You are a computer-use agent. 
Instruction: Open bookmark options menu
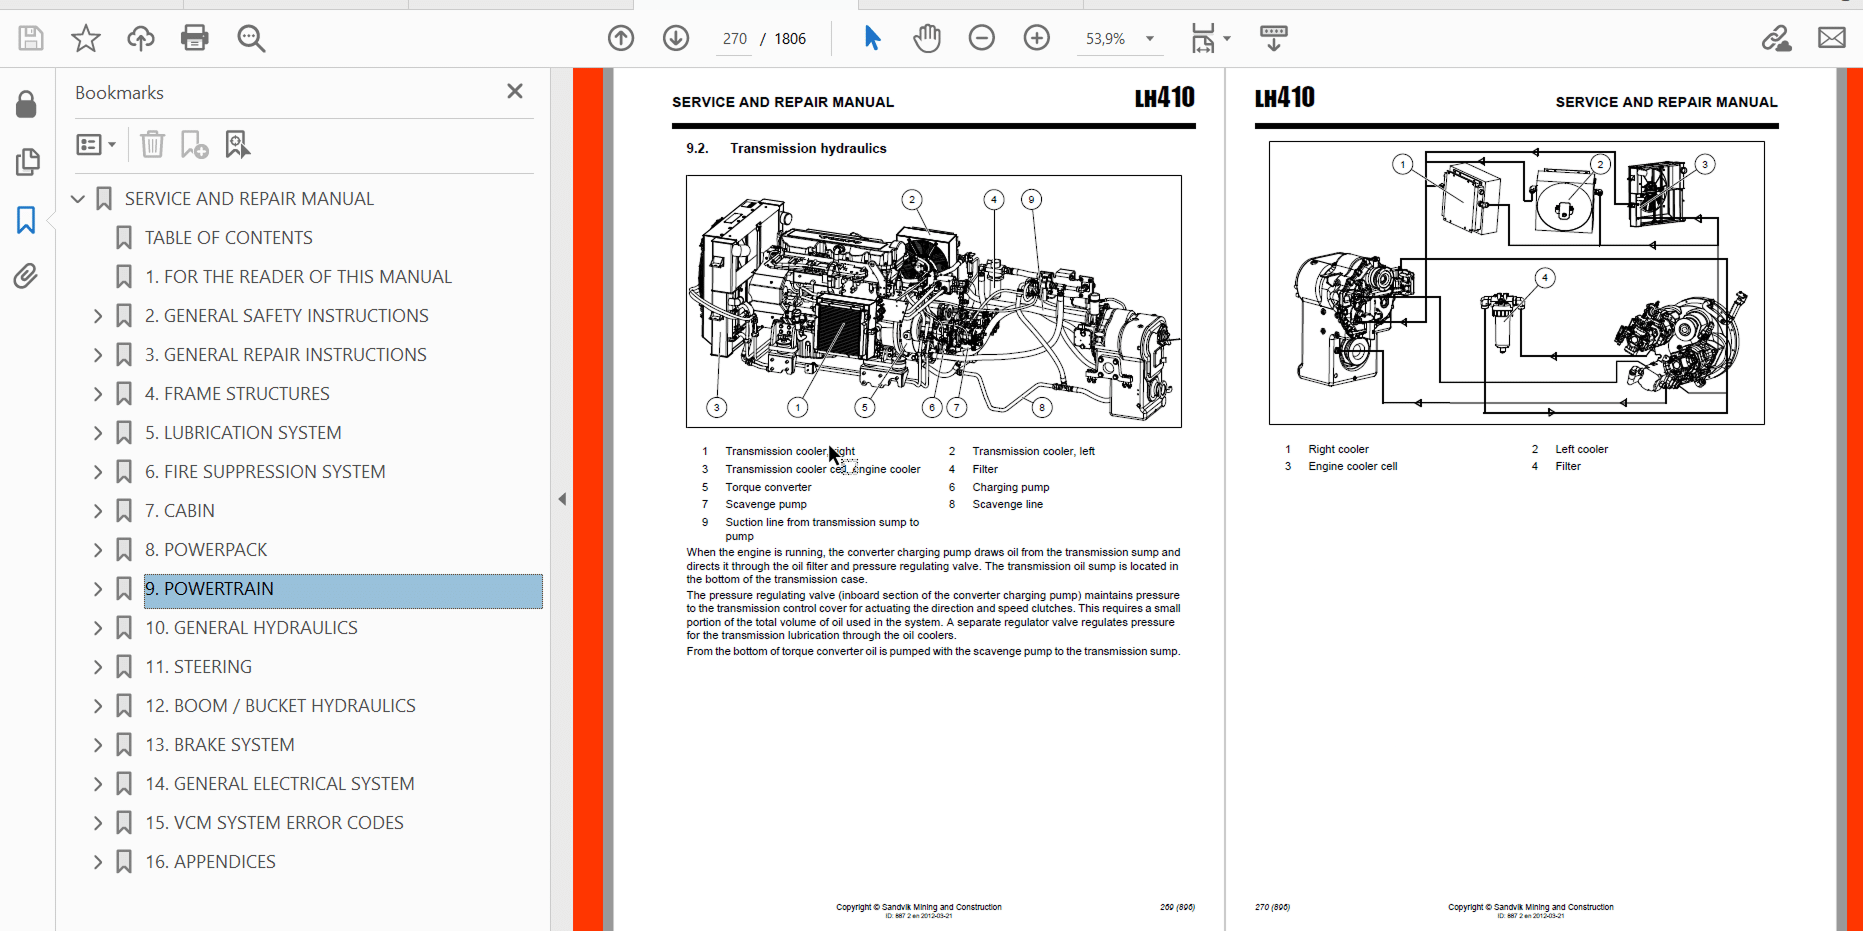click(96, 145)
